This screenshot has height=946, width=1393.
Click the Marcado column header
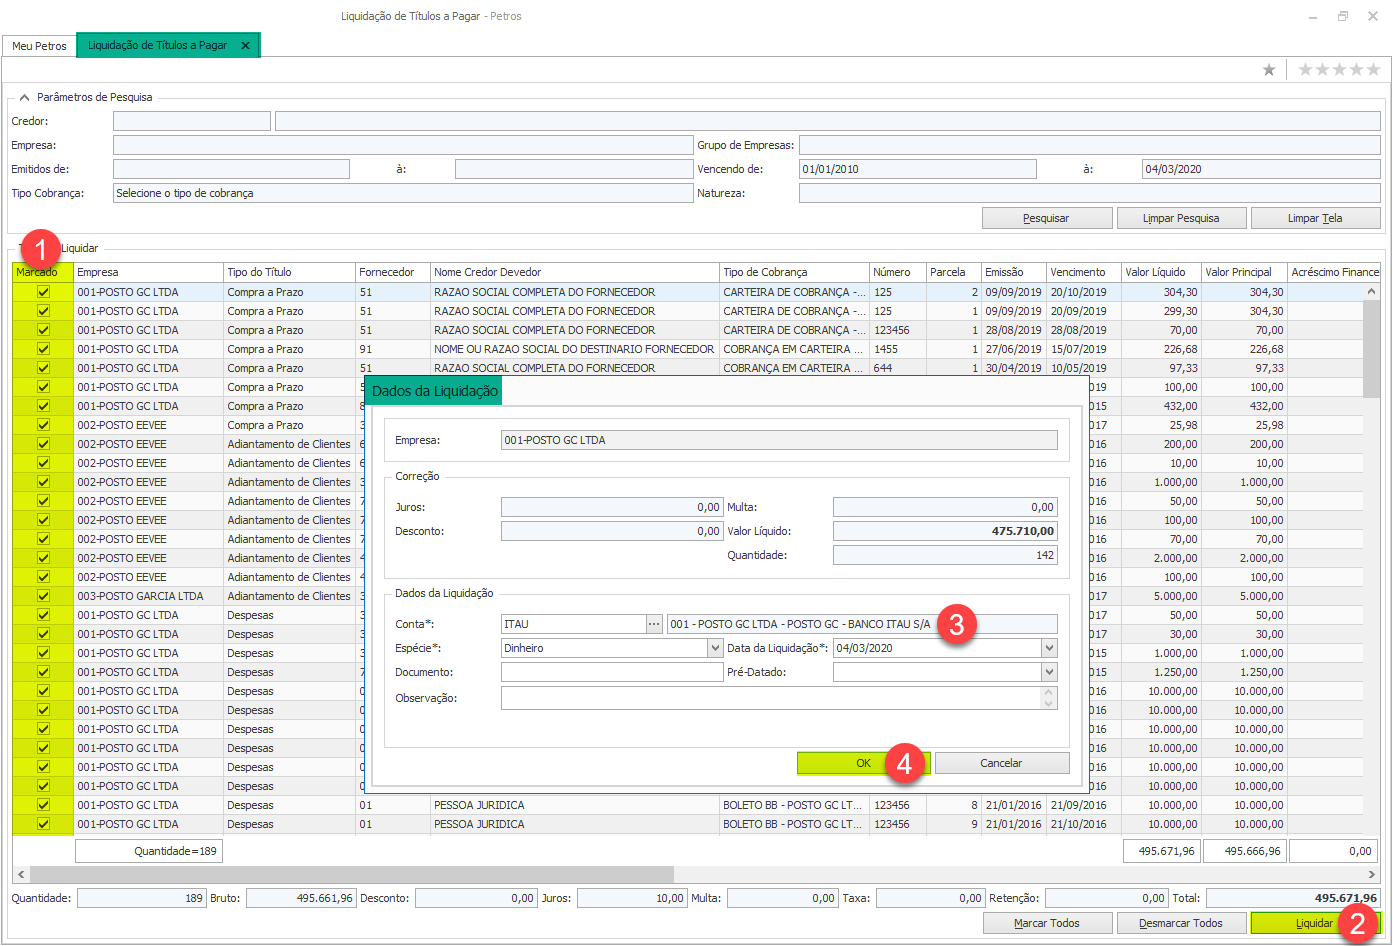(x=43, y=272)
